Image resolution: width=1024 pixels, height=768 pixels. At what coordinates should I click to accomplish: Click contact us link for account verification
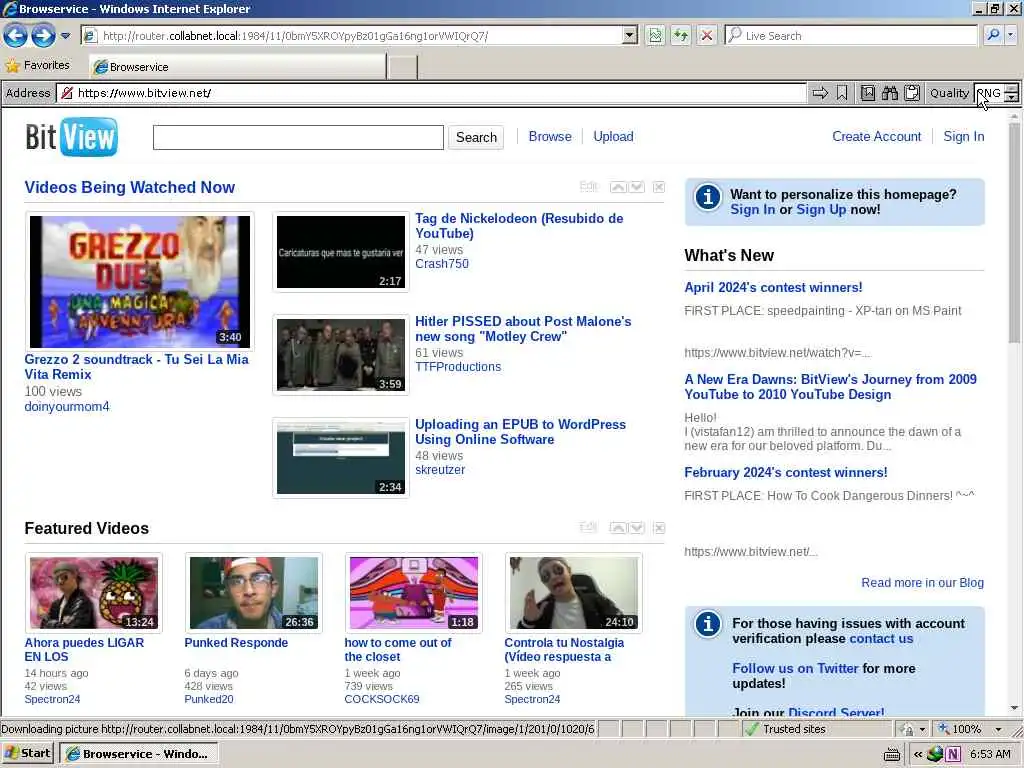tap(881, 639)
